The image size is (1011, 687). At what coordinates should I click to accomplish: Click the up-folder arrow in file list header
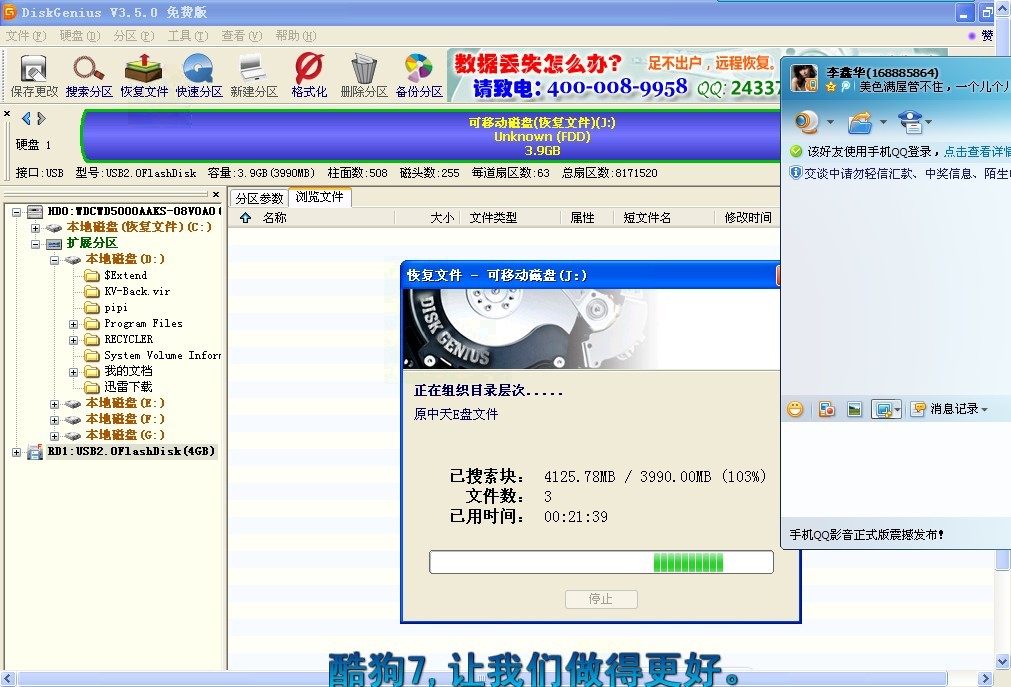(x=246, y=218)
